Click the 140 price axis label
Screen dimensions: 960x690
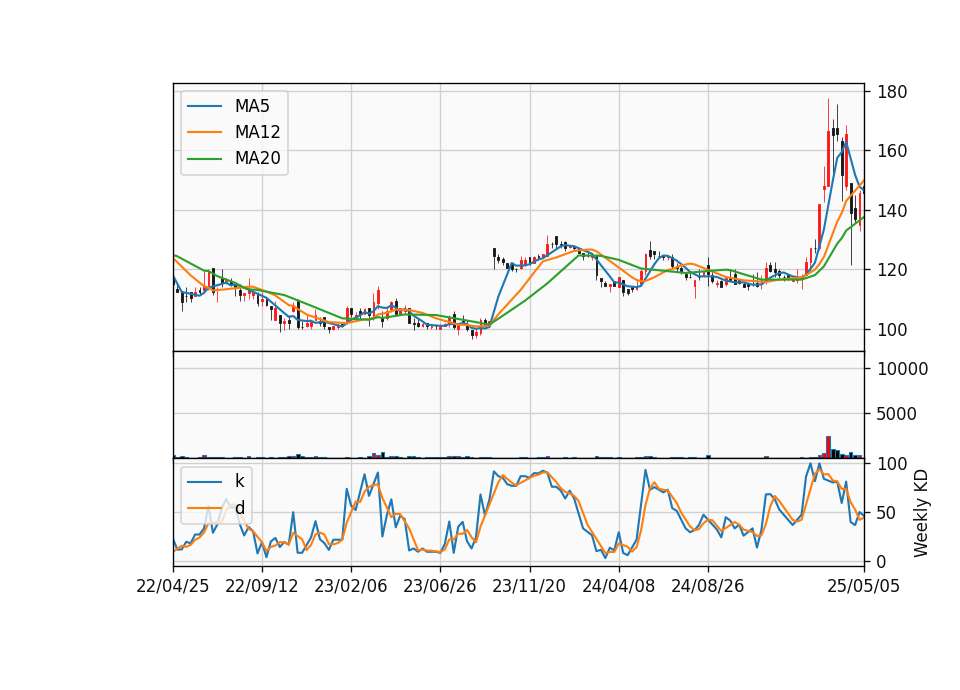(x=892, y=211)
